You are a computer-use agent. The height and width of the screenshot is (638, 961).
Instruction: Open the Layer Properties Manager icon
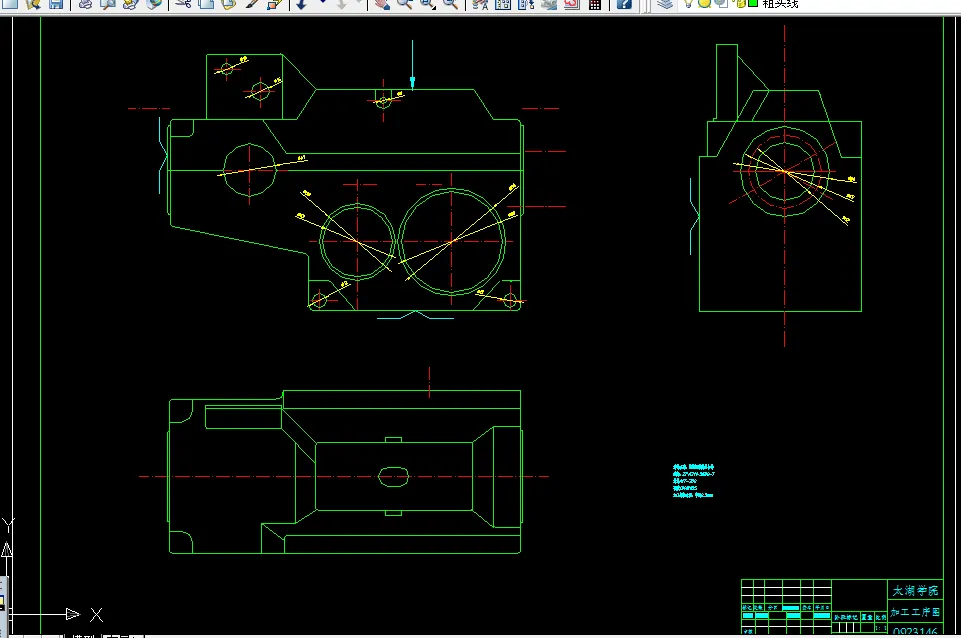point(665,4)
